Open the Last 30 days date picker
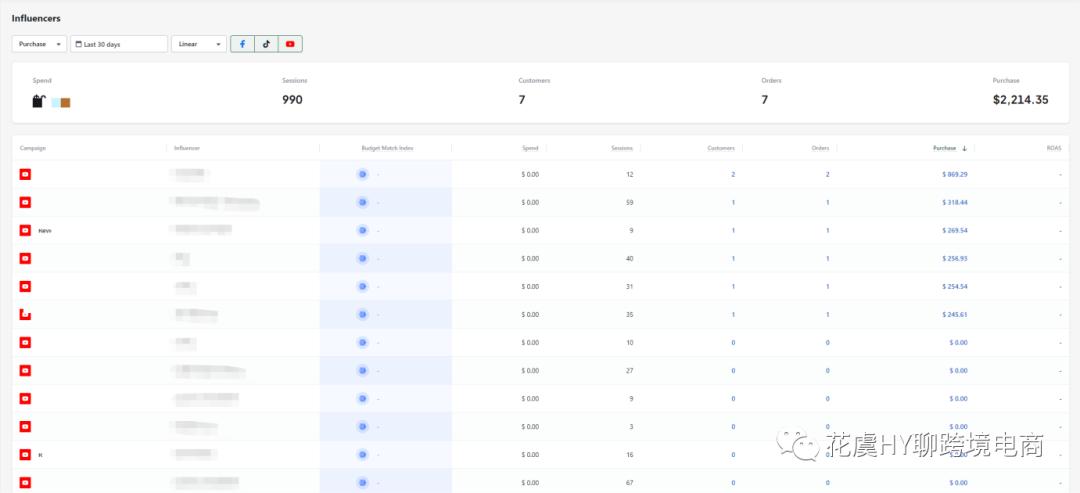 (119, 44)
